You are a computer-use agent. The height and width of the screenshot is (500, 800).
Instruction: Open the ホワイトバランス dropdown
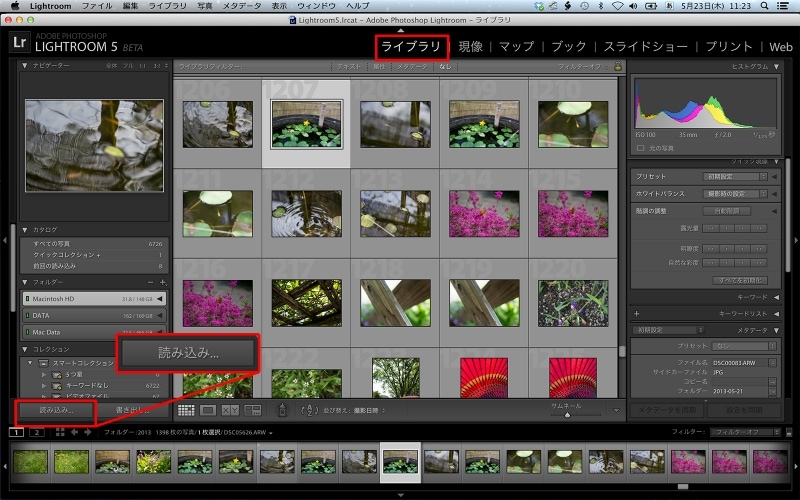click(x=735, y=193)
